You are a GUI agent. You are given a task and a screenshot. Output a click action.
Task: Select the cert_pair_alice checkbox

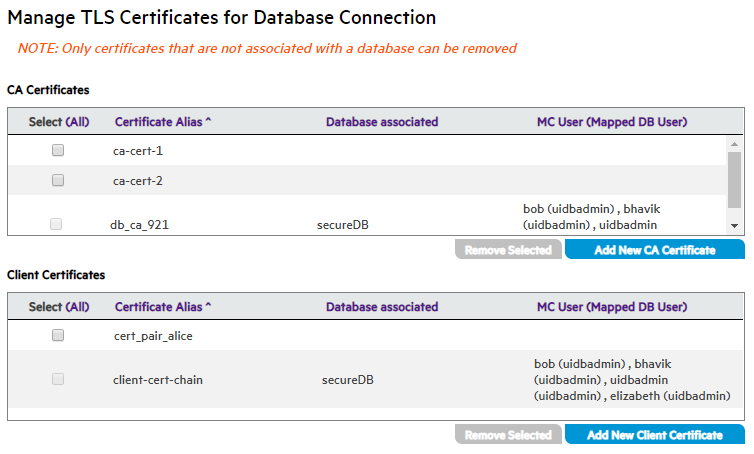[58, 336]
